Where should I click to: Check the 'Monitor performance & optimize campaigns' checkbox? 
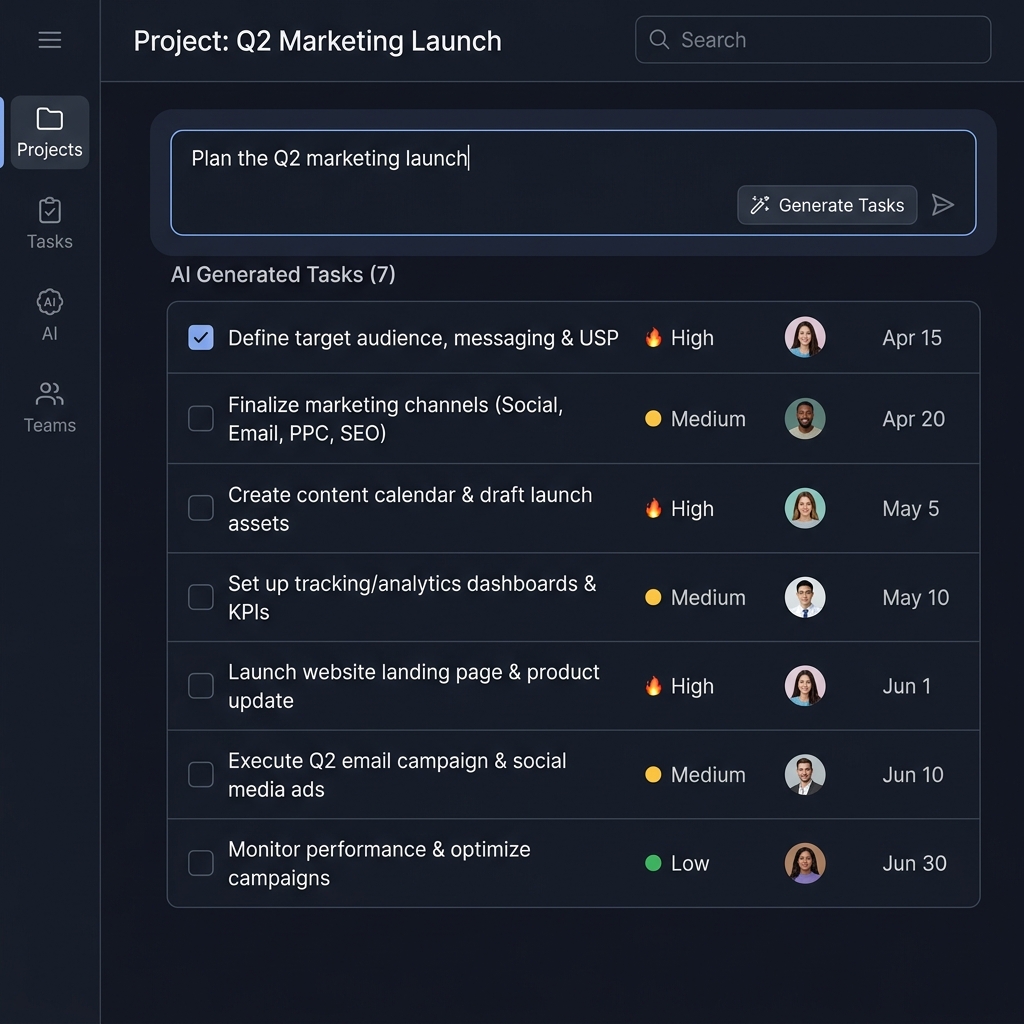[200, 863]
